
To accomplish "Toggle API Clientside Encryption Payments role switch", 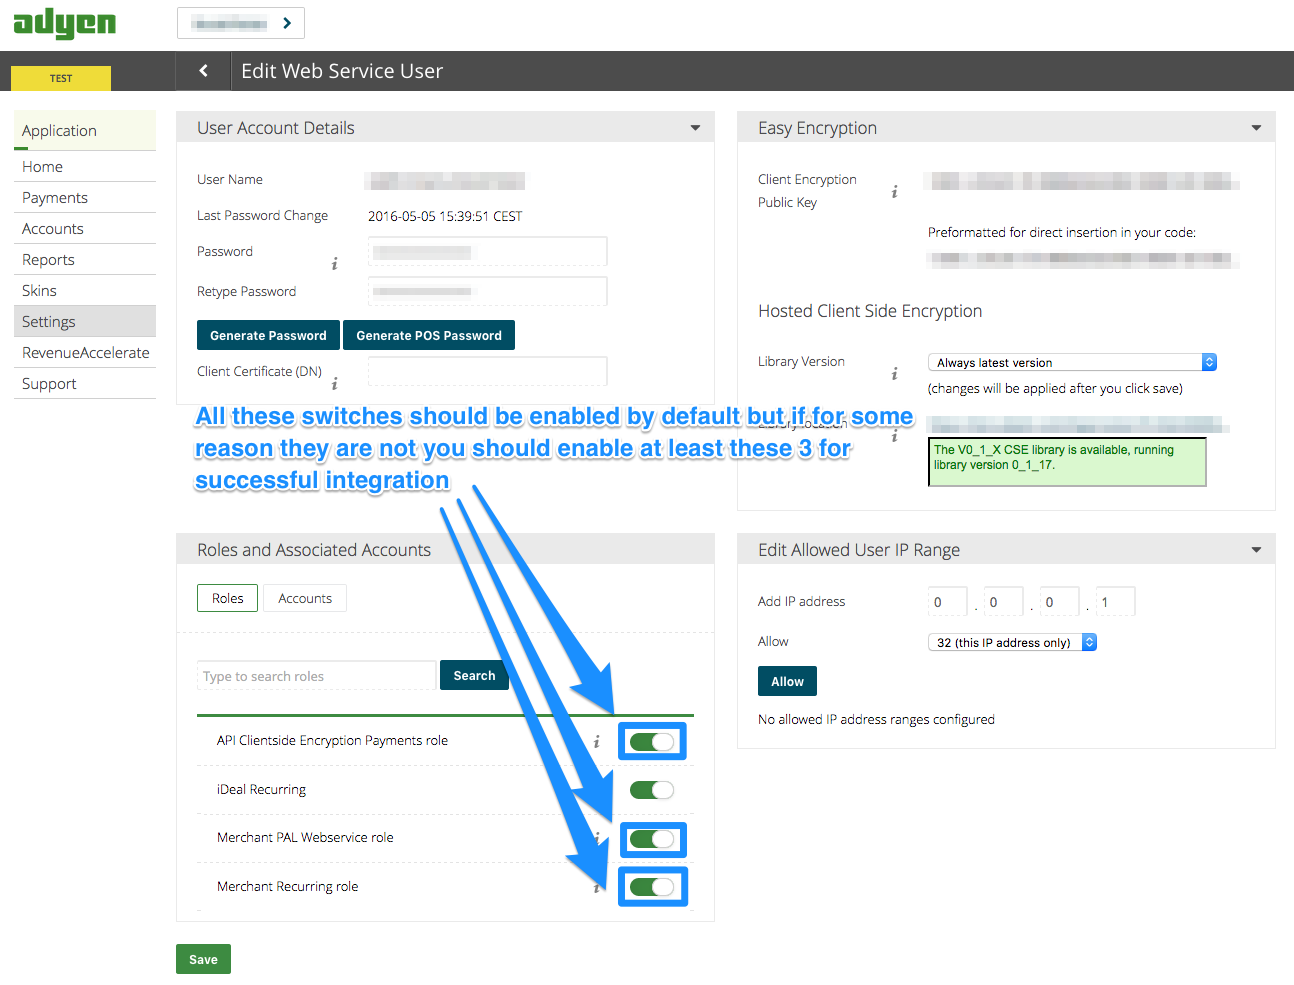I will (652, 742).
